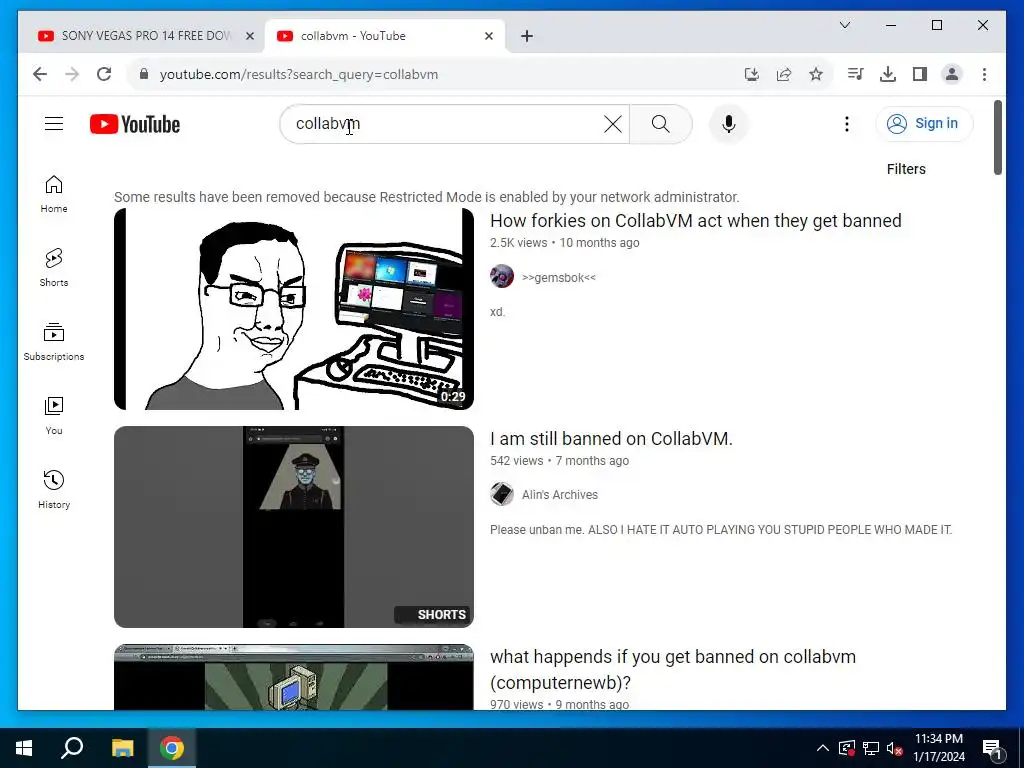Open the Filters option
The width and height of the screenshot is (1024, 768).
pos(906,169)
